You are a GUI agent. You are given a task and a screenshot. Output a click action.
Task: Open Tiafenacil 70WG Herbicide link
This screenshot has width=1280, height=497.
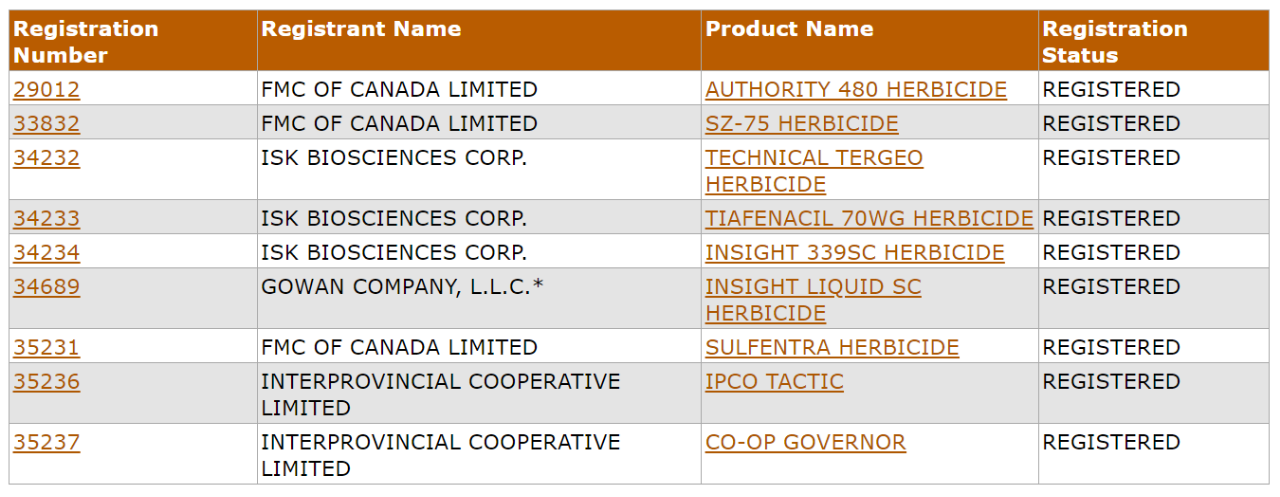[869, 218]
